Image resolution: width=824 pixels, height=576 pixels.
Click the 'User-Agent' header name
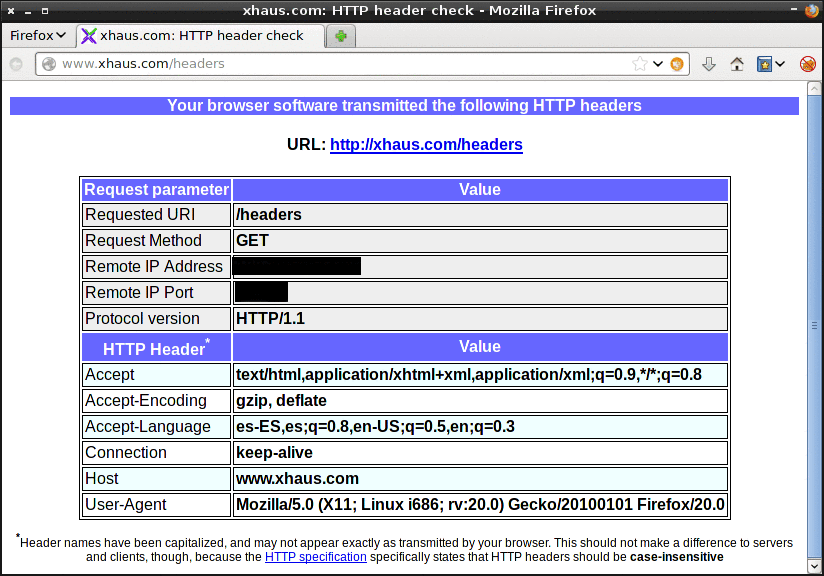(126, 505)
